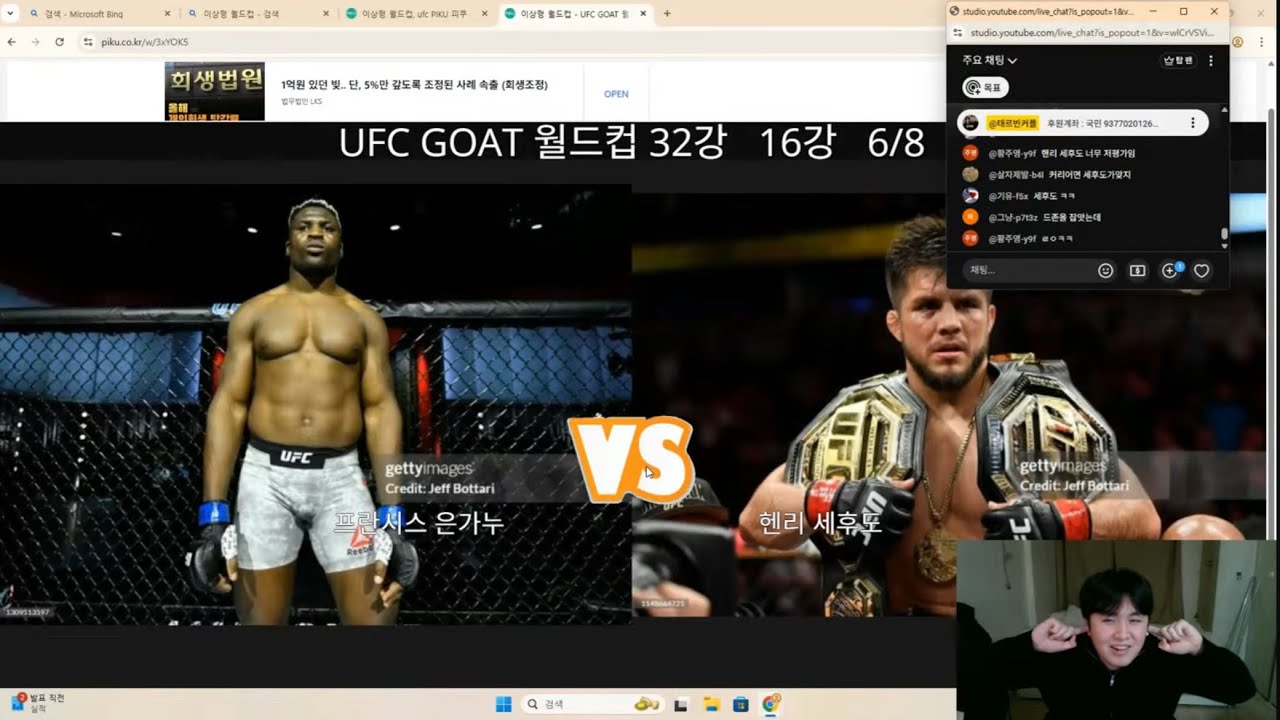Image resolution: width=1280 pixels, height=720 pixels.
Task: Go back in the browser
Action: point(12,42)
